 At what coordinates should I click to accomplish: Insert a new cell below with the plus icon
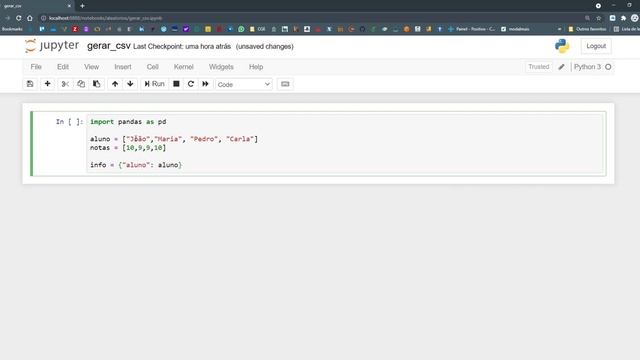(x=47, y=84)
